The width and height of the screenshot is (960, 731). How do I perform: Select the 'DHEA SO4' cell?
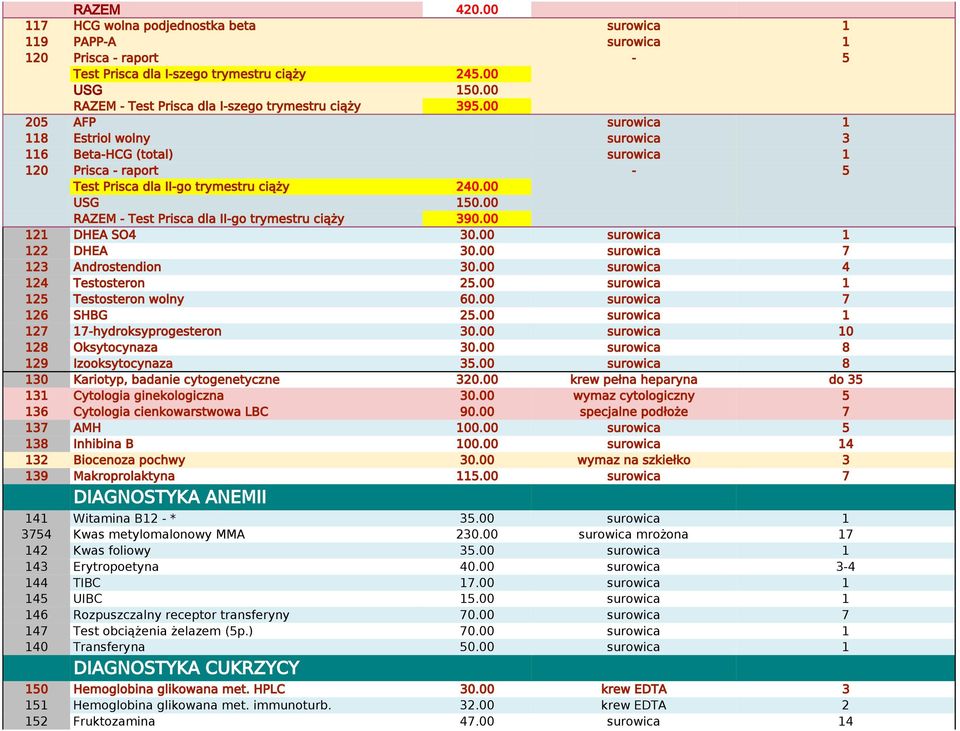point(104,234)
